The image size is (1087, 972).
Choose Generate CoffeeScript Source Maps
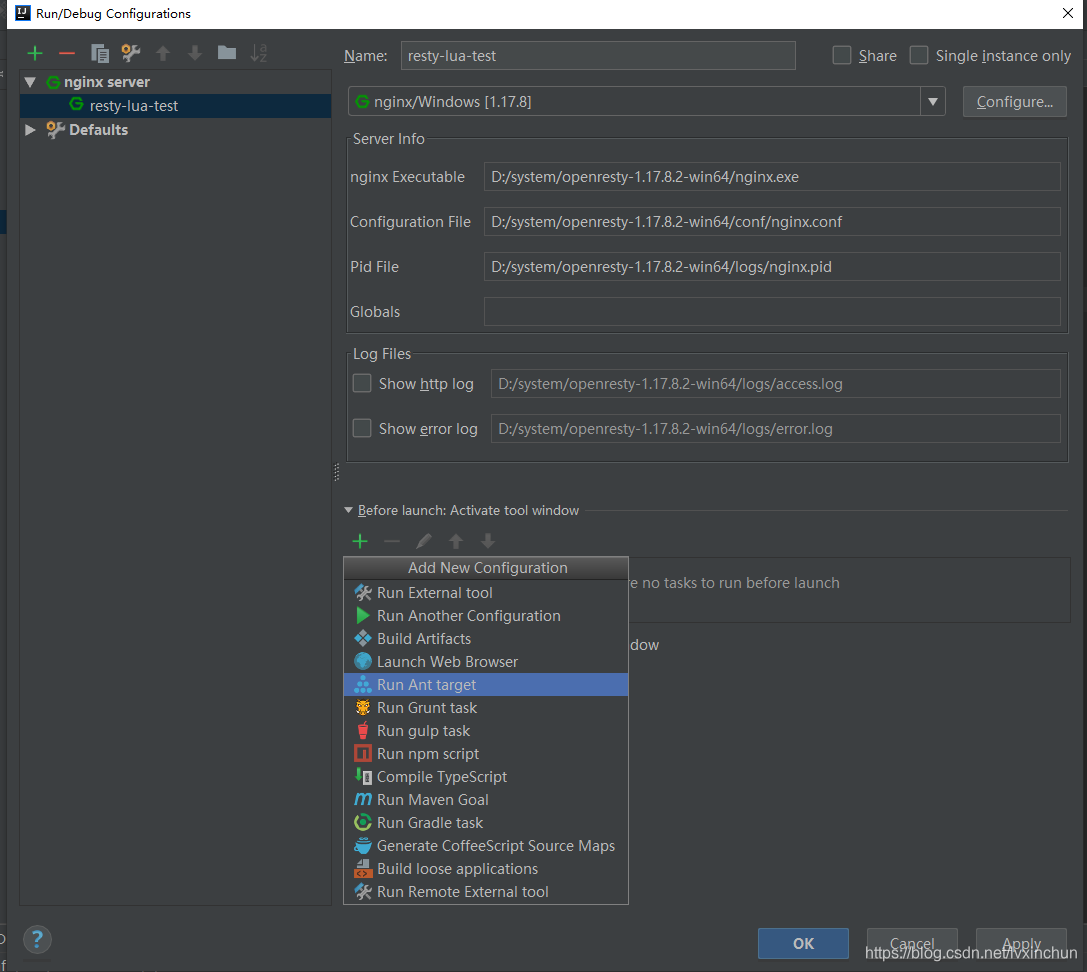pyautogui.click(x=486, y=845)
